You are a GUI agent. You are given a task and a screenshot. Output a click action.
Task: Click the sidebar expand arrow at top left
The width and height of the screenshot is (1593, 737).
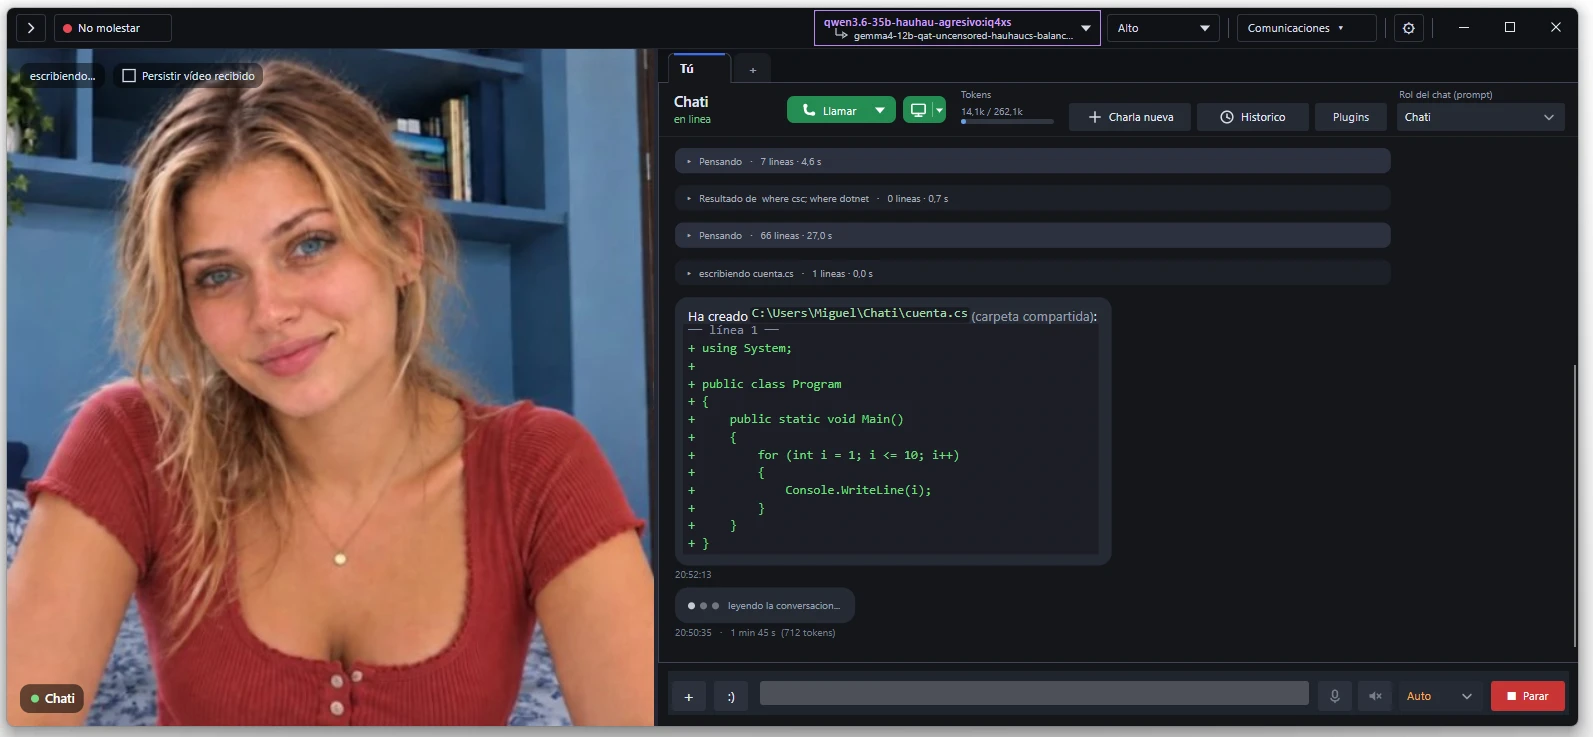(31, 28)
